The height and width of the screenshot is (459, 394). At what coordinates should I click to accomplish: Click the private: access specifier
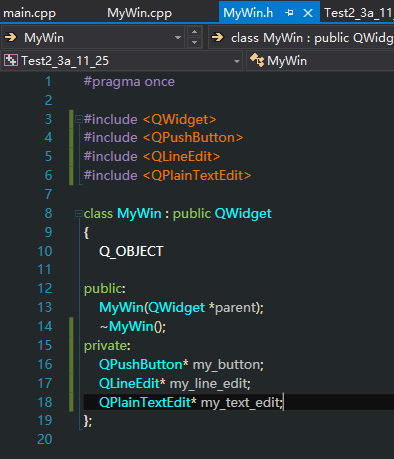point(107,346)
